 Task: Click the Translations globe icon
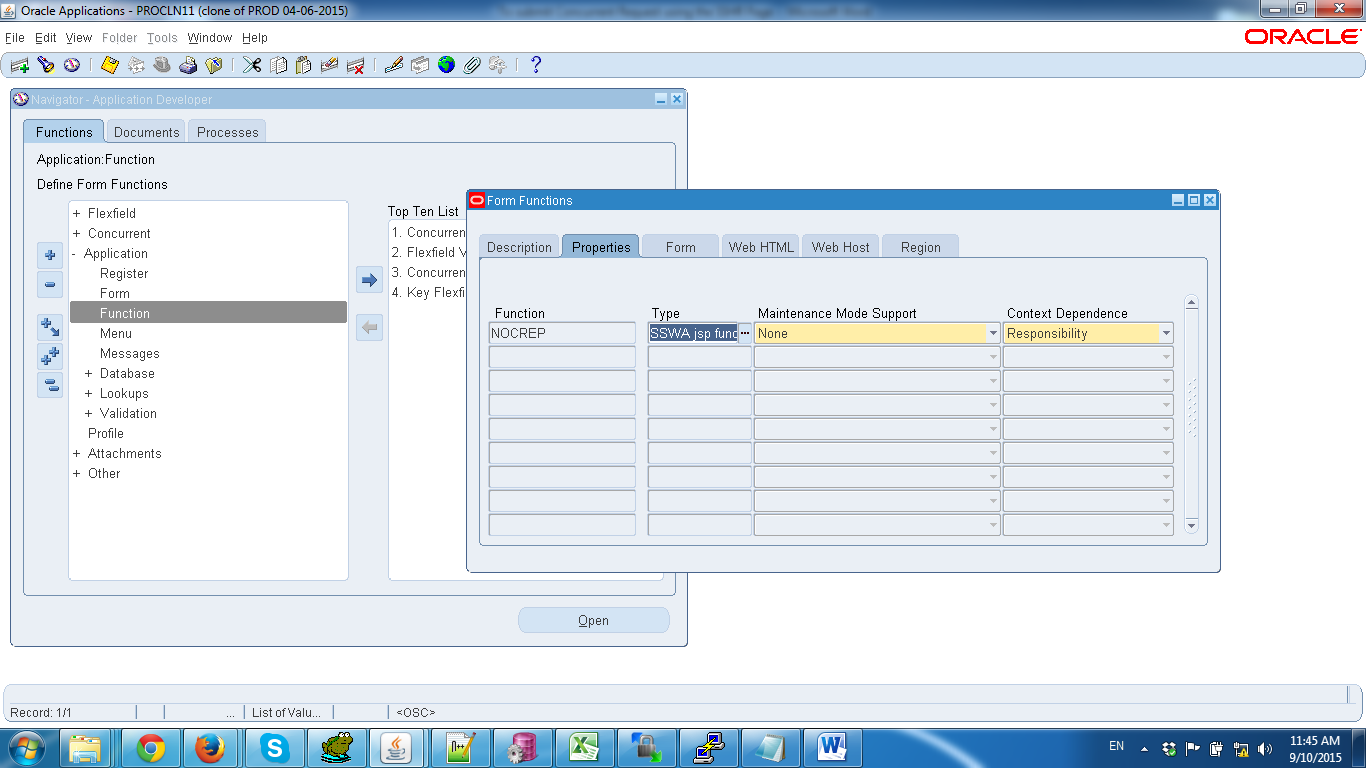pyautogui.click(x=446, y=65)
